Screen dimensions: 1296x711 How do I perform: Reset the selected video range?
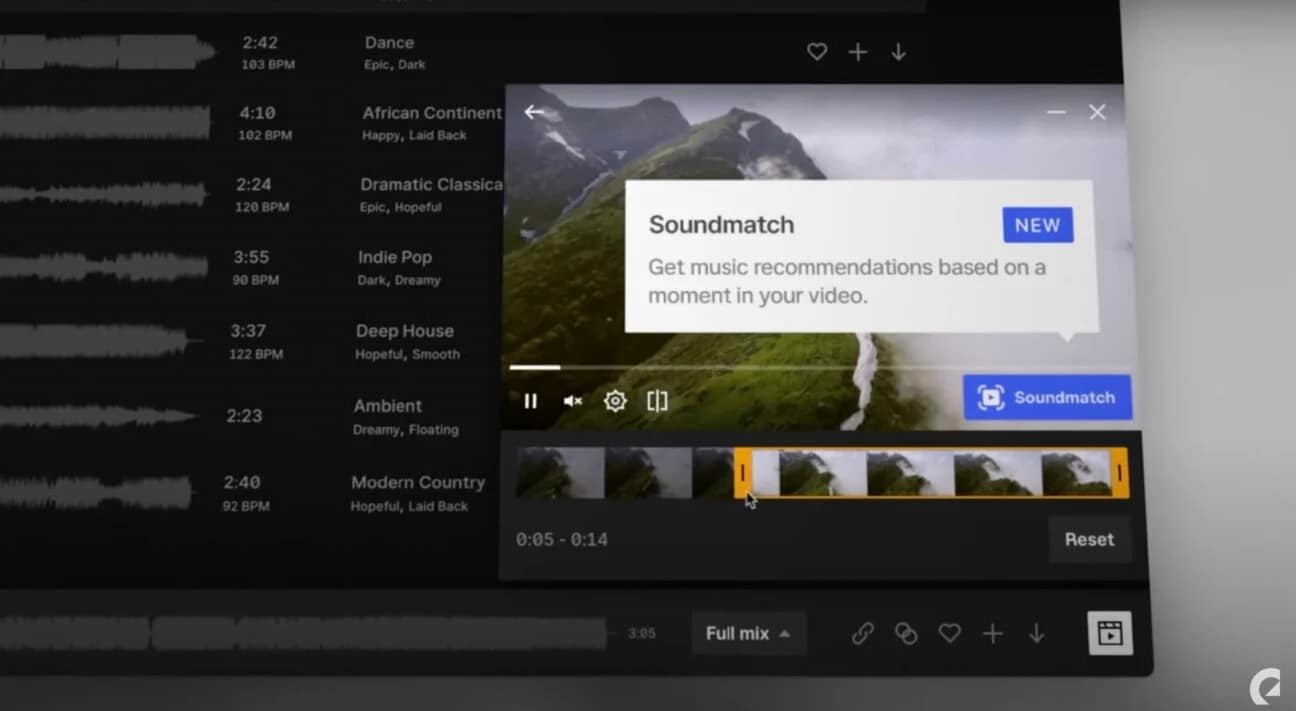[x=1089, y=540]
